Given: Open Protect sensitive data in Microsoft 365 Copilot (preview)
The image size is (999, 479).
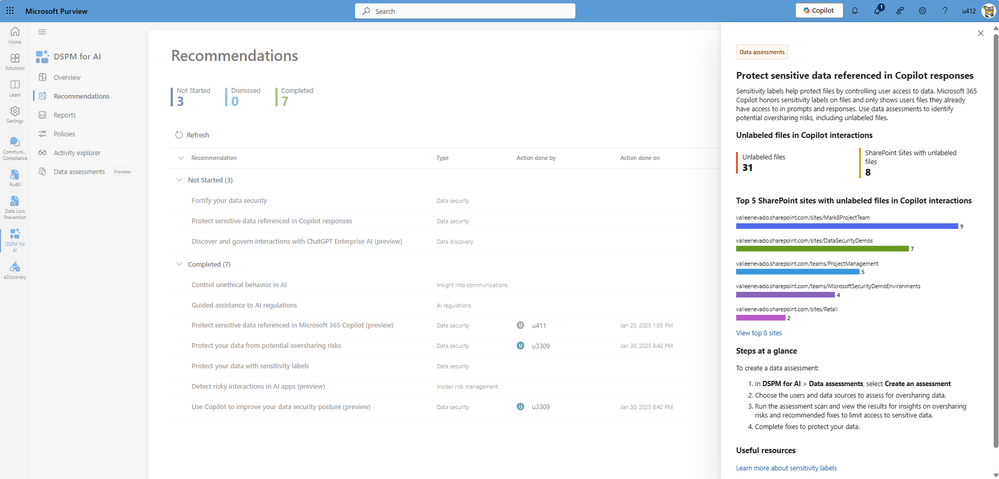Looking at the screenshot, I should point(292,325).
